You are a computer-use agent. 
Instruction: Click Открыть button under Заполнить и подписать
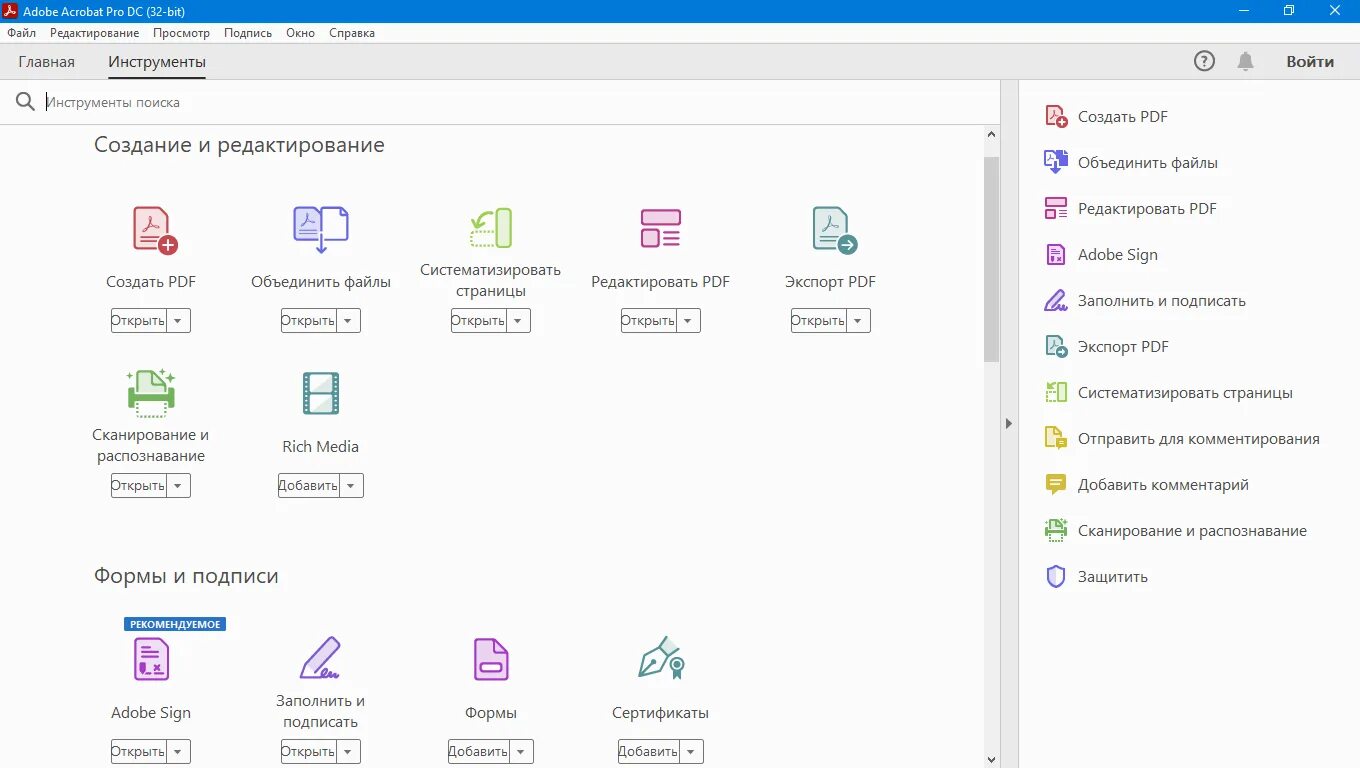[308, 752]
